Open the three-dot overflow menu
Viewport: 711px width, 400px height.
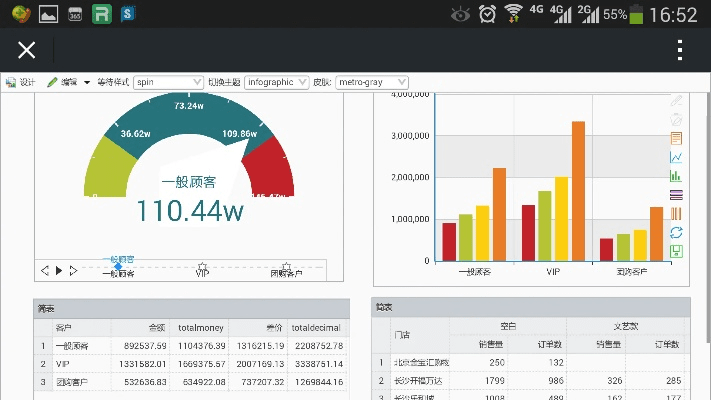(x=680, y=50)
